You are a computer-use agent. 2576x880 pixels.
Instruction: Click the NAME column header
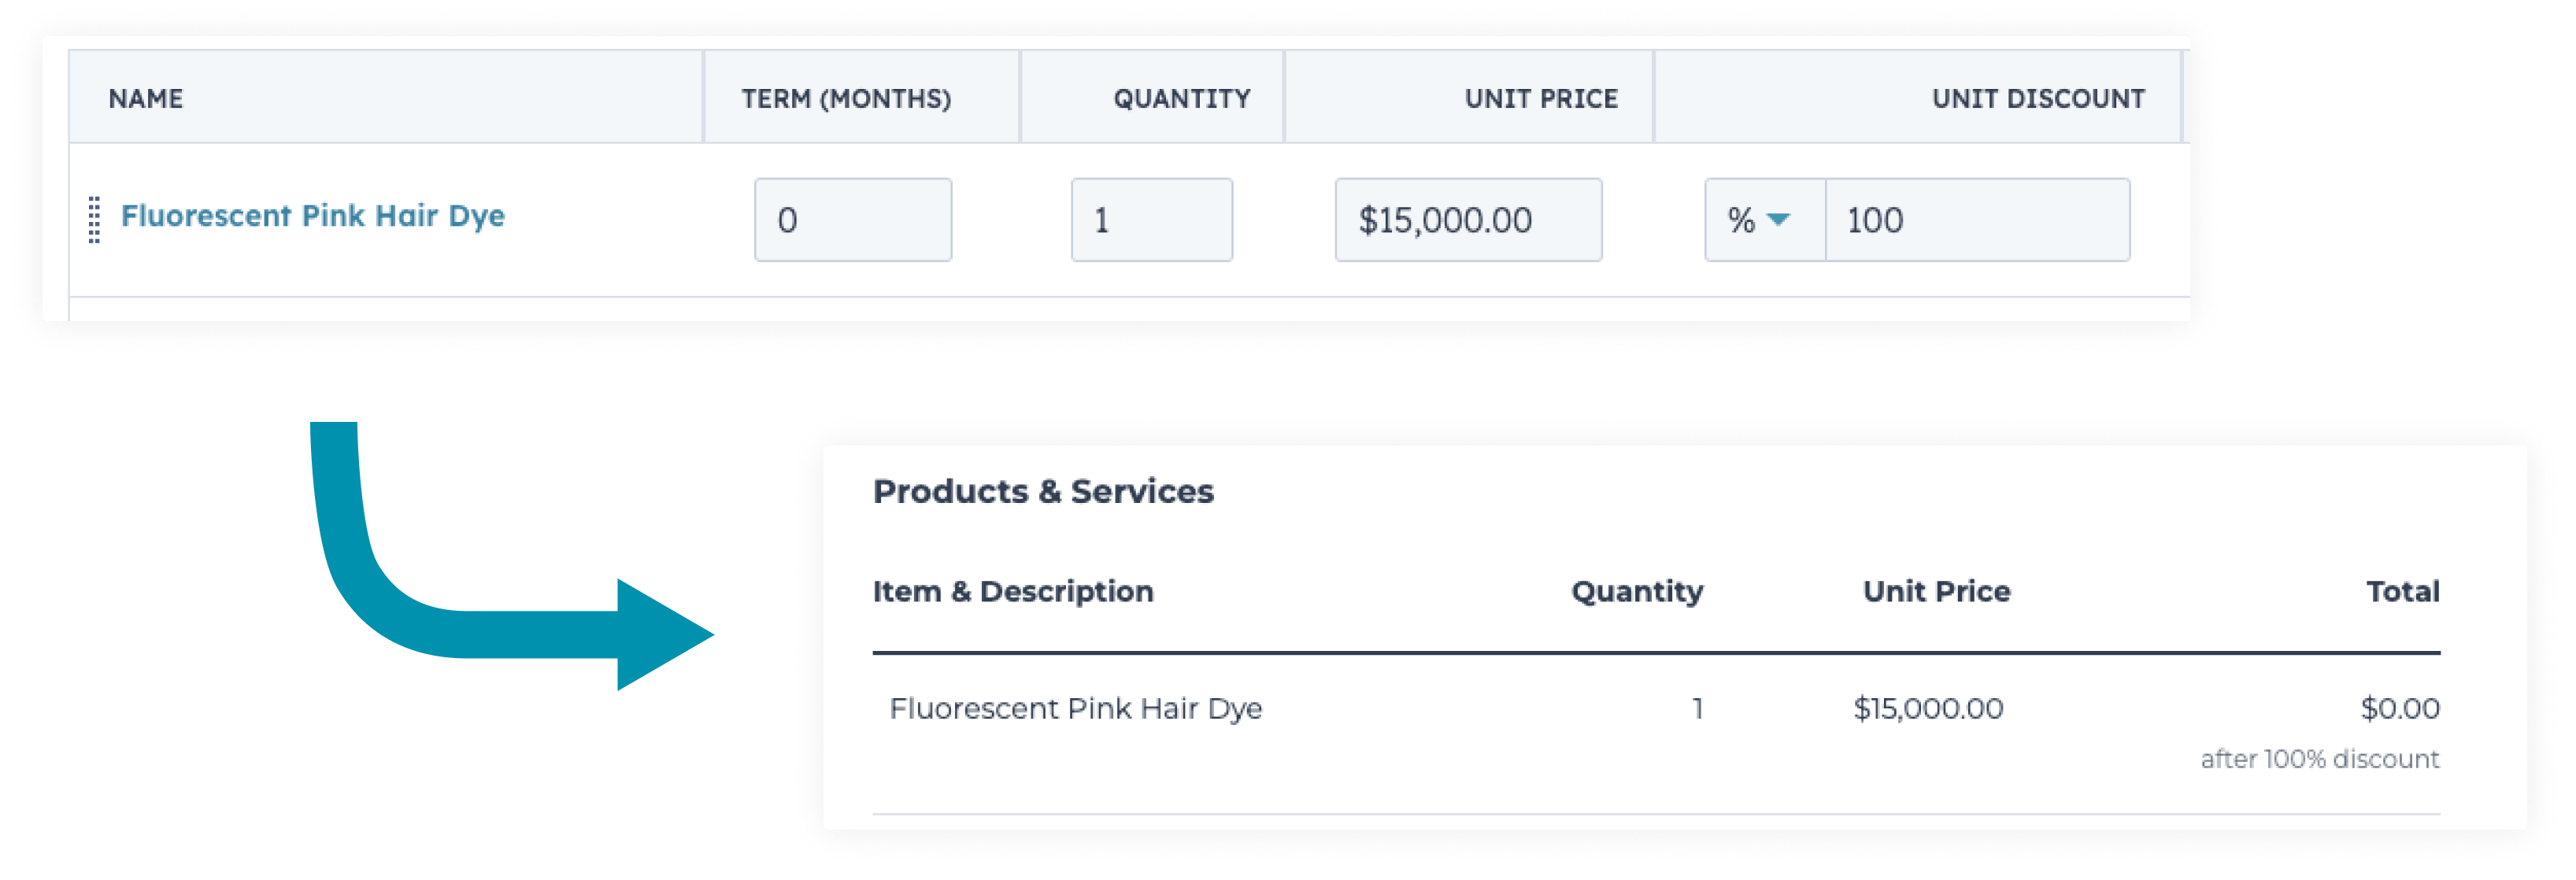pyautogui.click(x=146, y=99)
